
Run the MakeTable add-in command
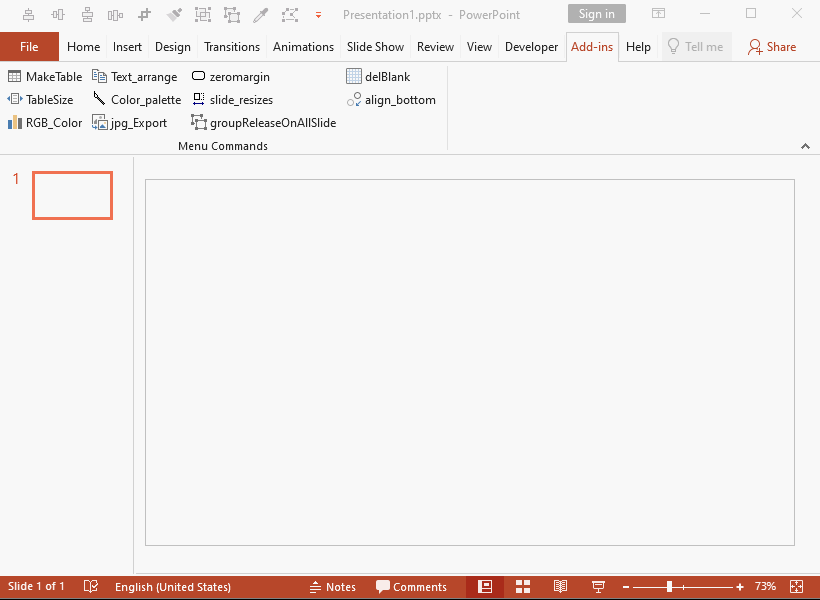coord(45,77)
